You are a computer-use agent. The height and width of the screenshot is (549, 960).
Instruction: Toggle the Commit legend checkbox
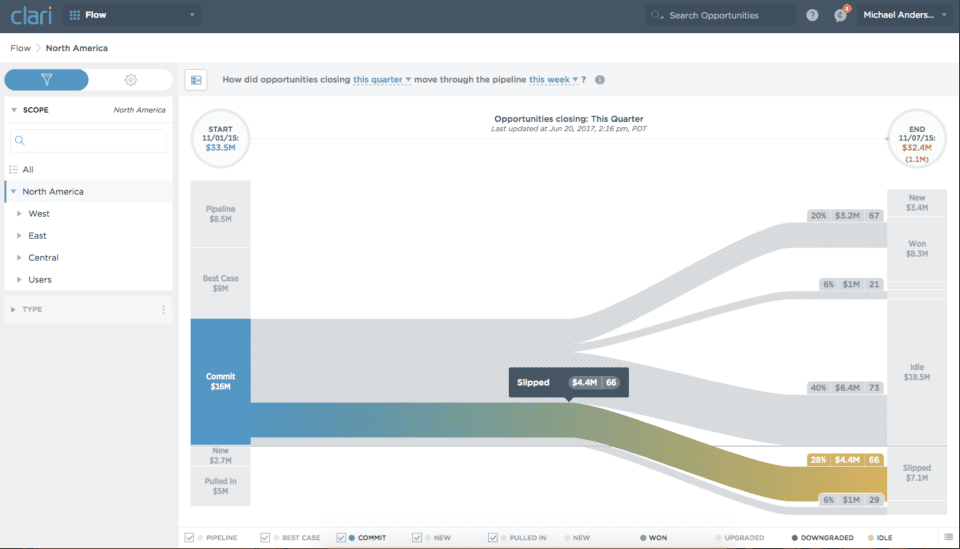click(342, 538)
